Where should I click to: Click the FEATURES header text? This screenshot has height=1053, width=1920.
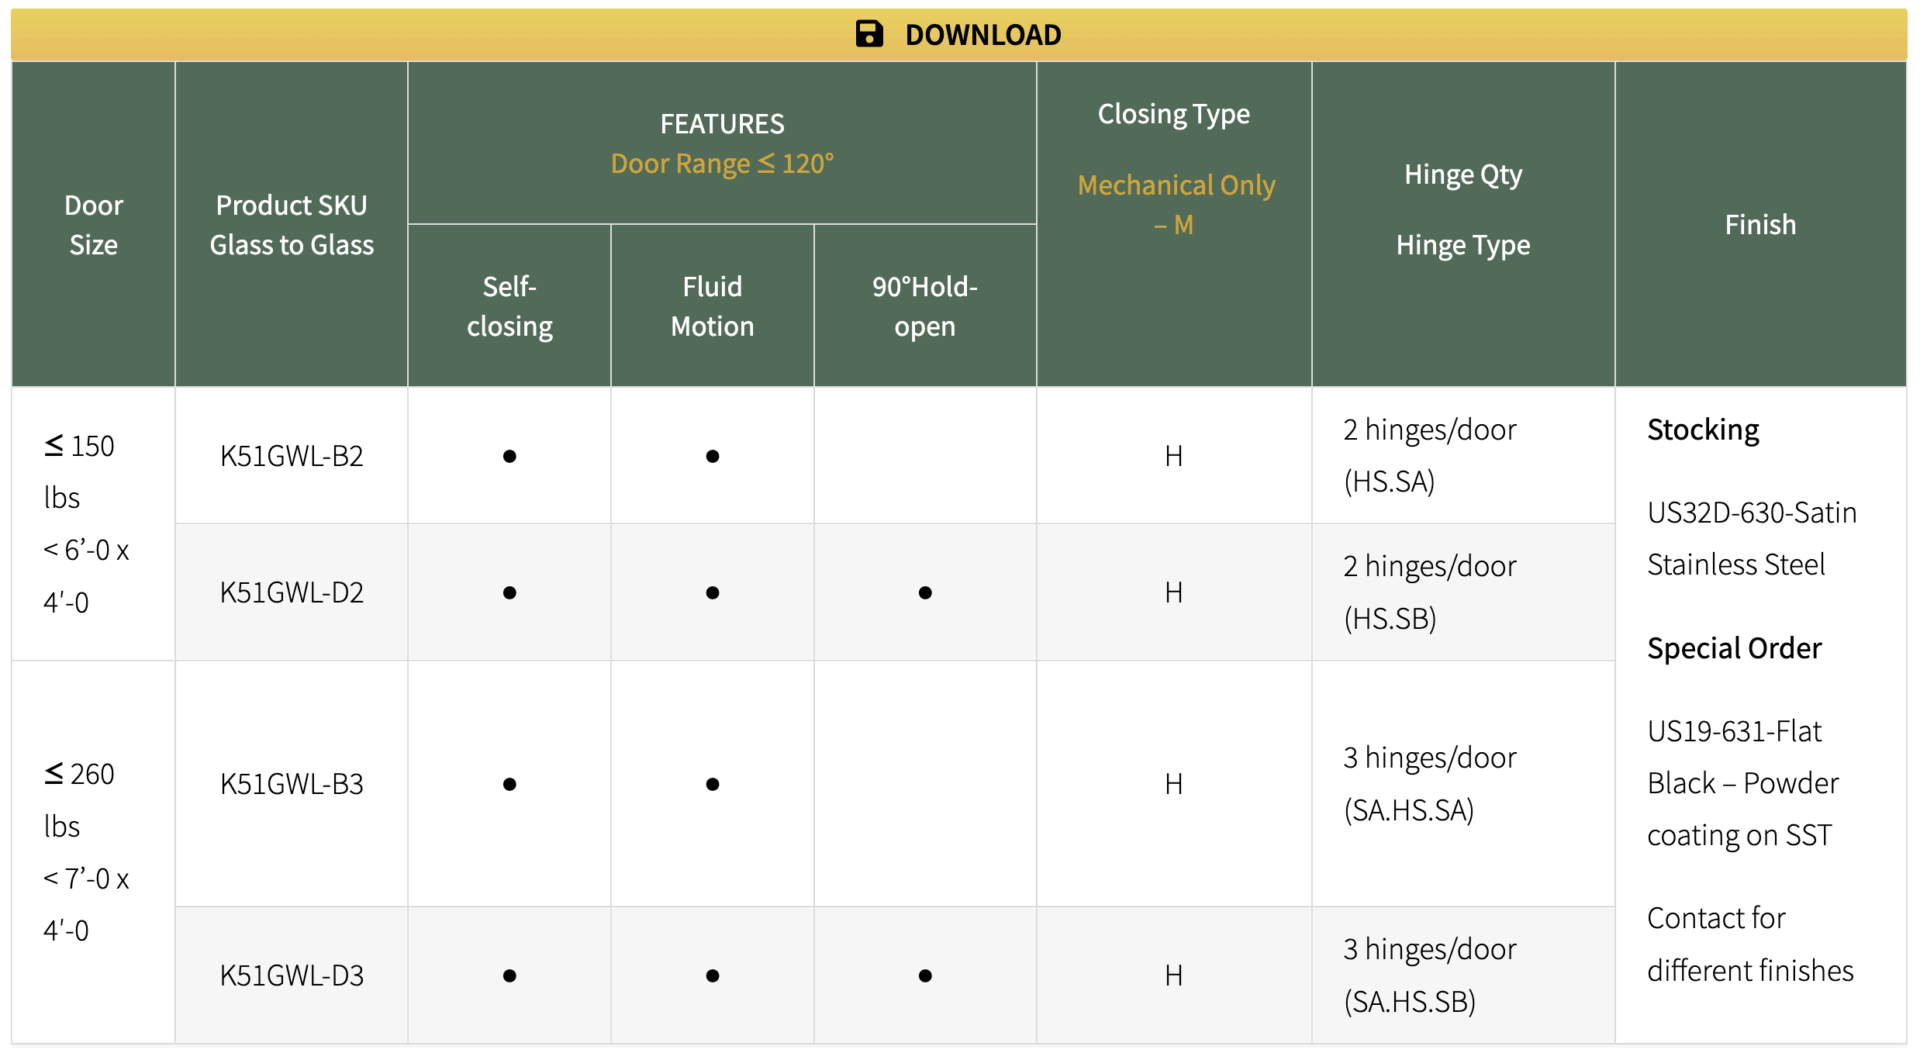722,124
